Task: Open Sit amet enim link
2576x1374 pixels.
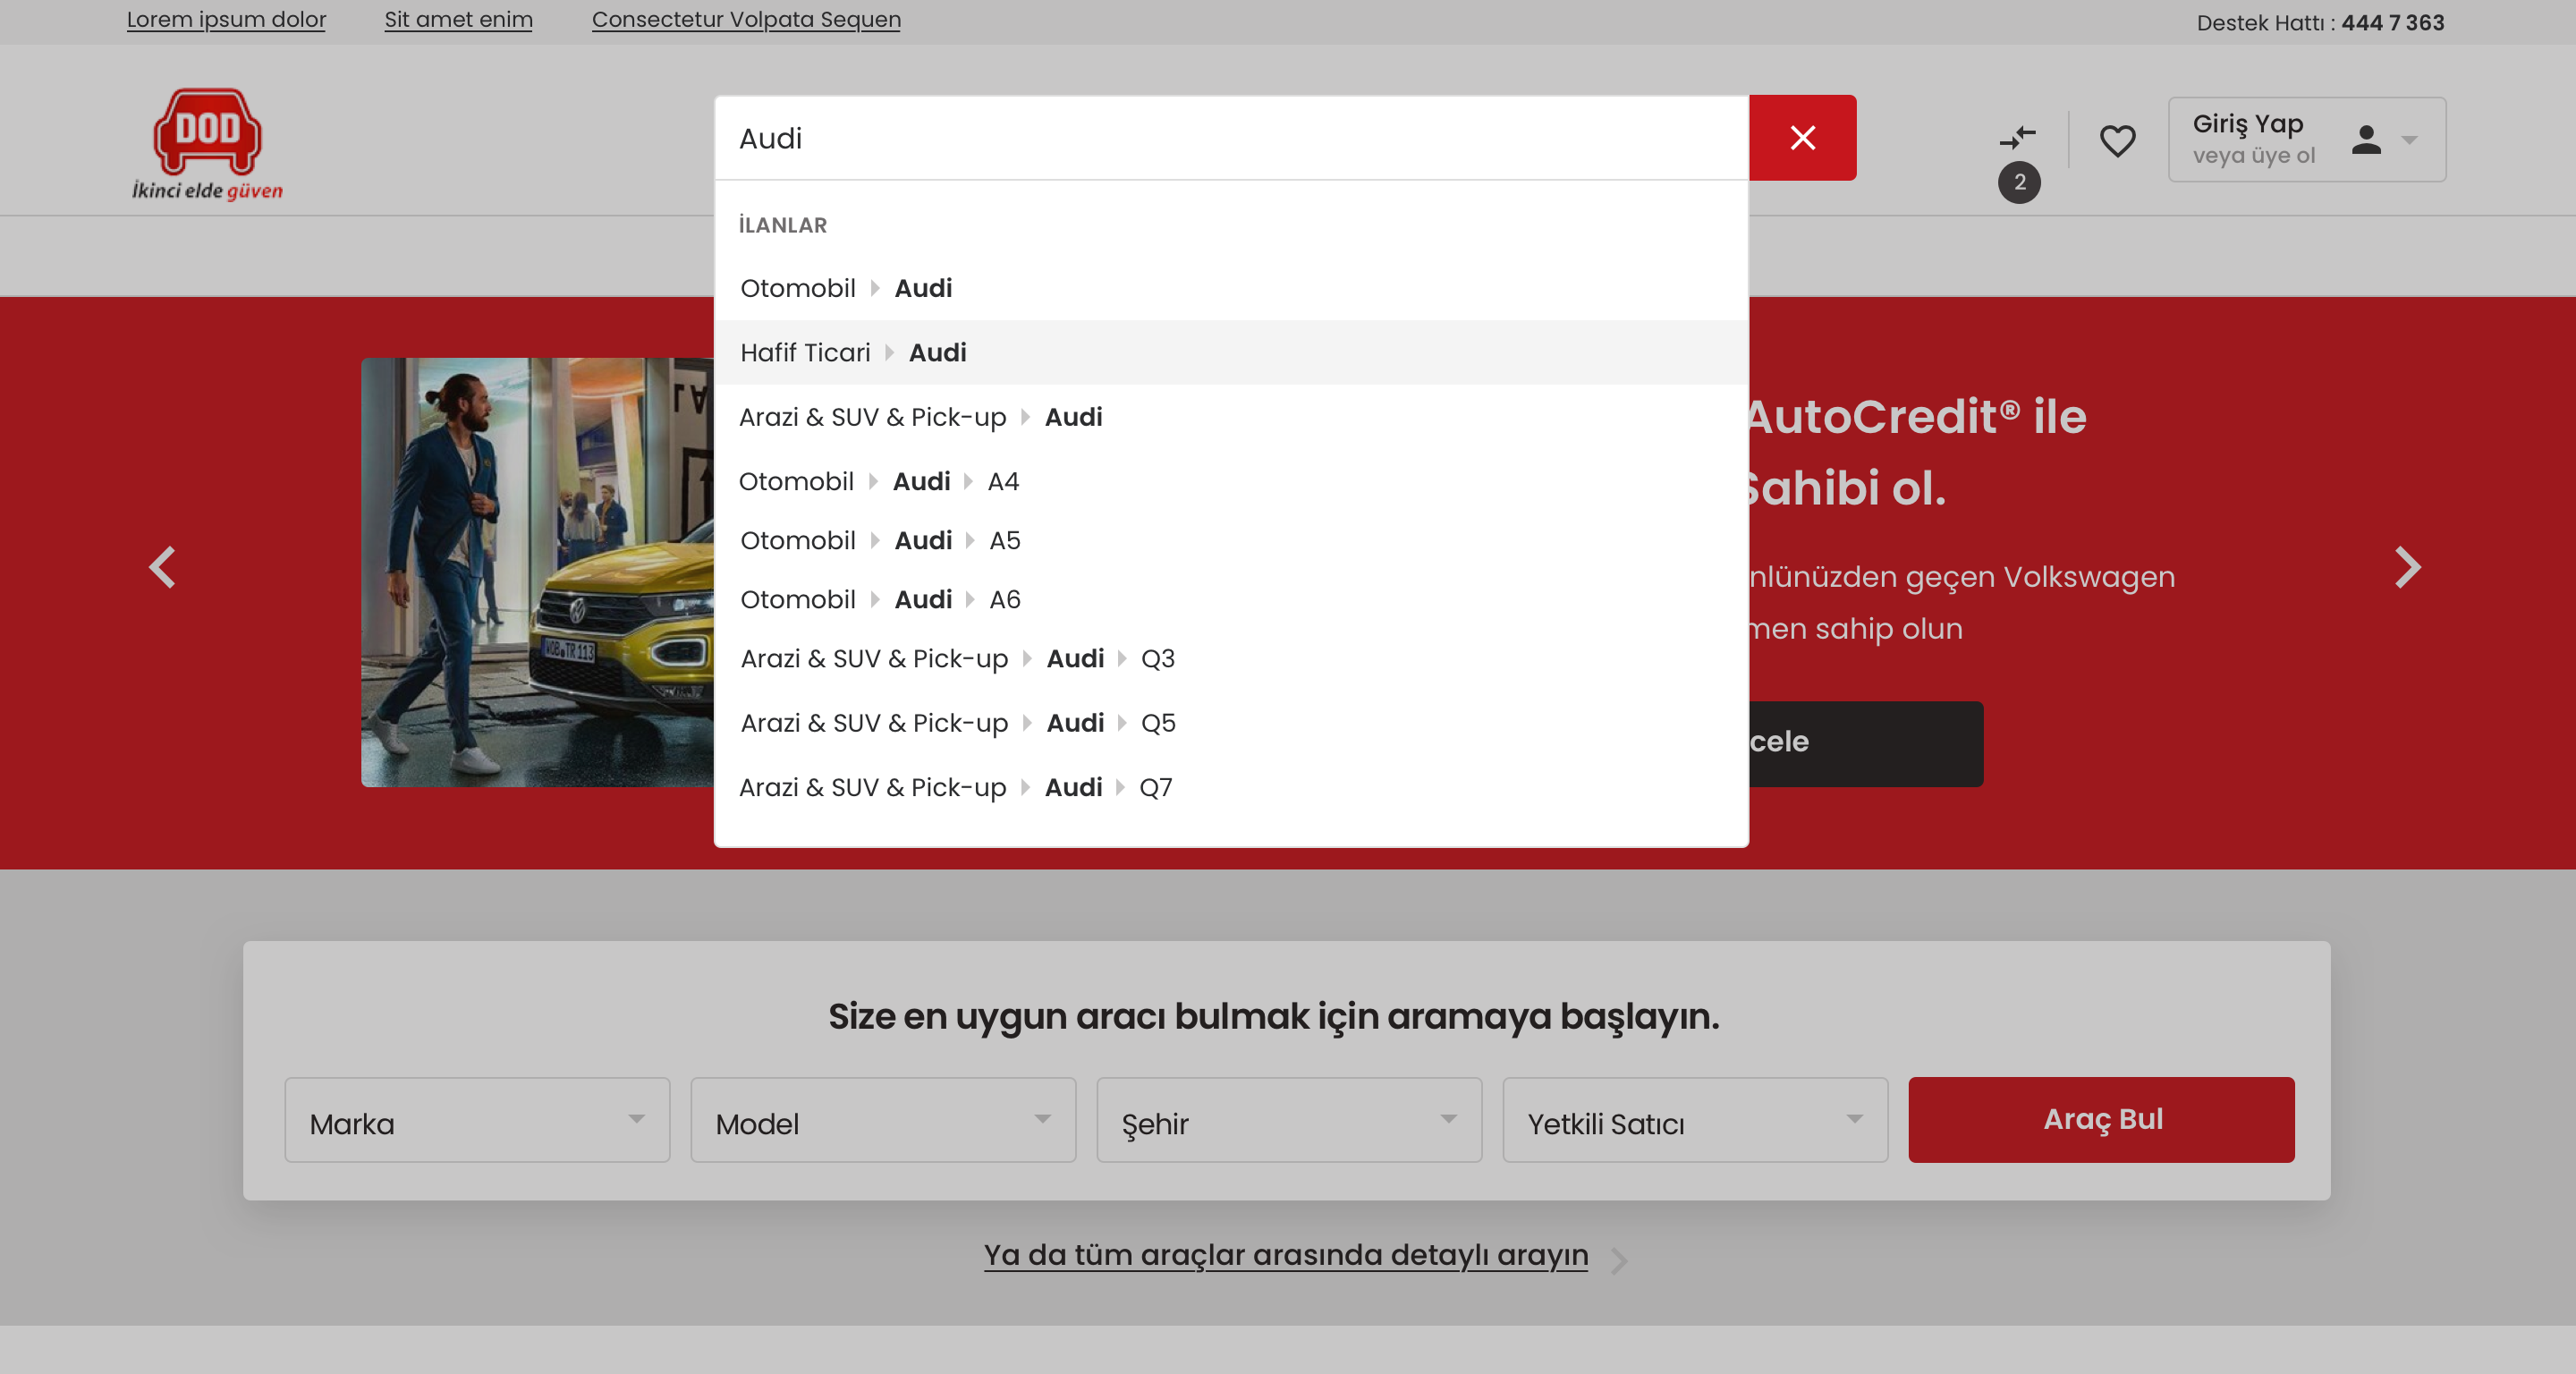Action: [458, 20]
